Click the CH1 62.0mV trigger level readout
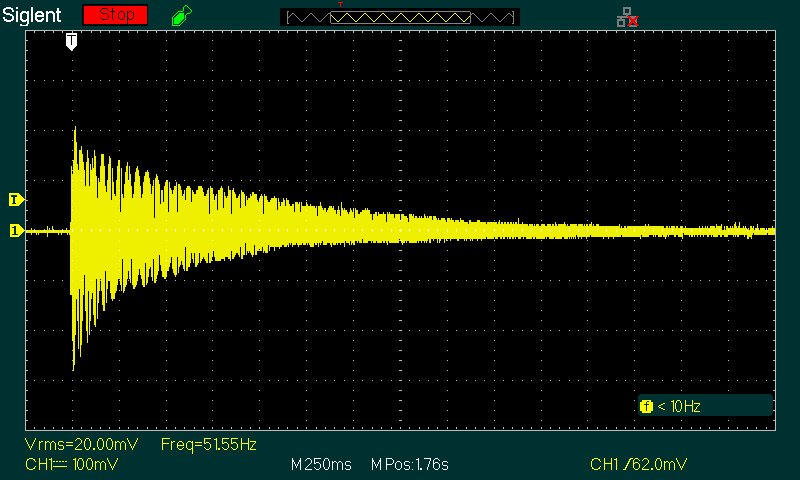The height and width of the screenshot is (480, 800). [x=638, y=464]
